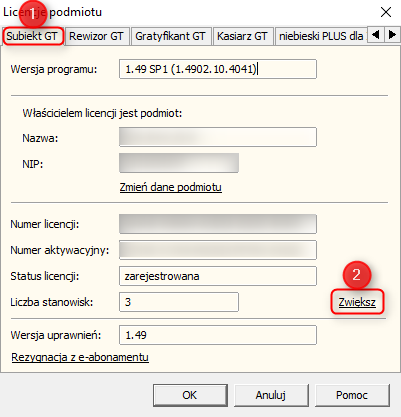
Task: Click the Liczba stanowisk label
Action: (x=52, y=302)
